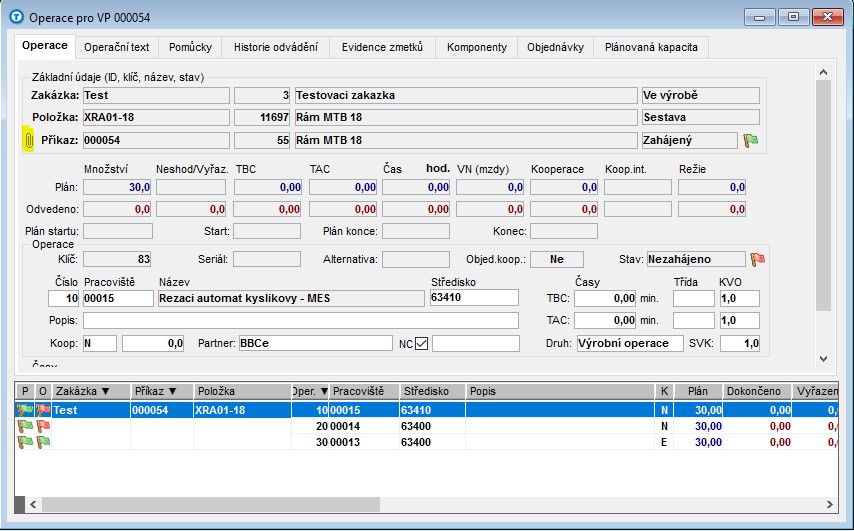Open the Historie odvádění tab

pos(276,47)
